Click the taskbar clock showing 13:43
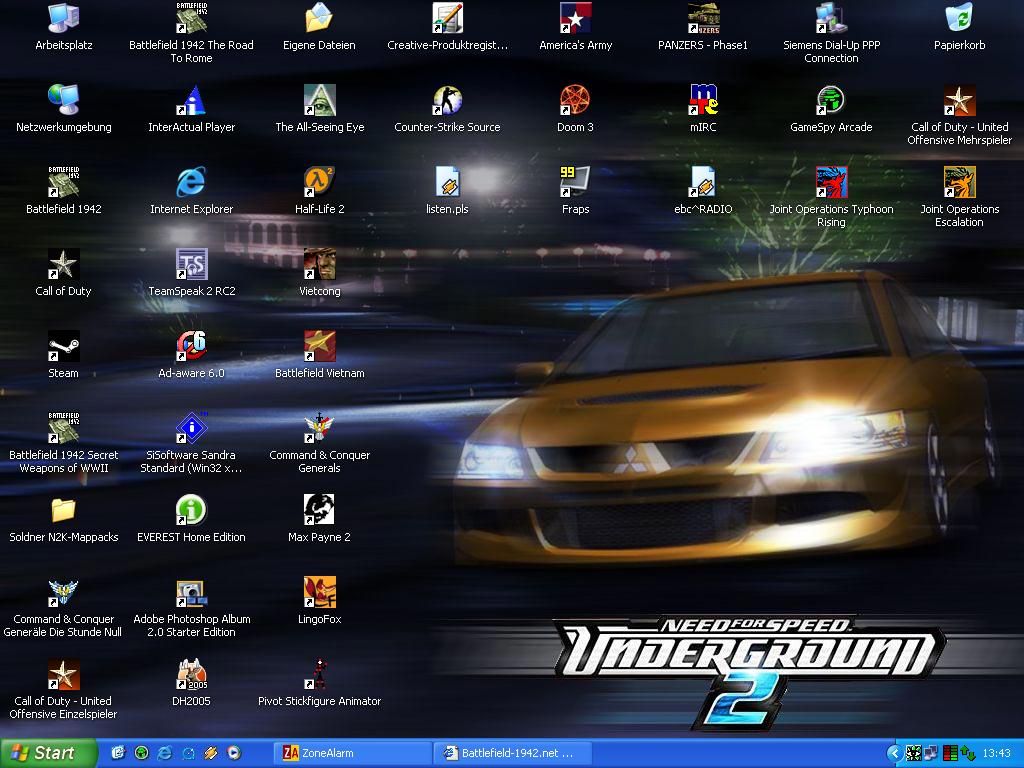 click(996, 753)
